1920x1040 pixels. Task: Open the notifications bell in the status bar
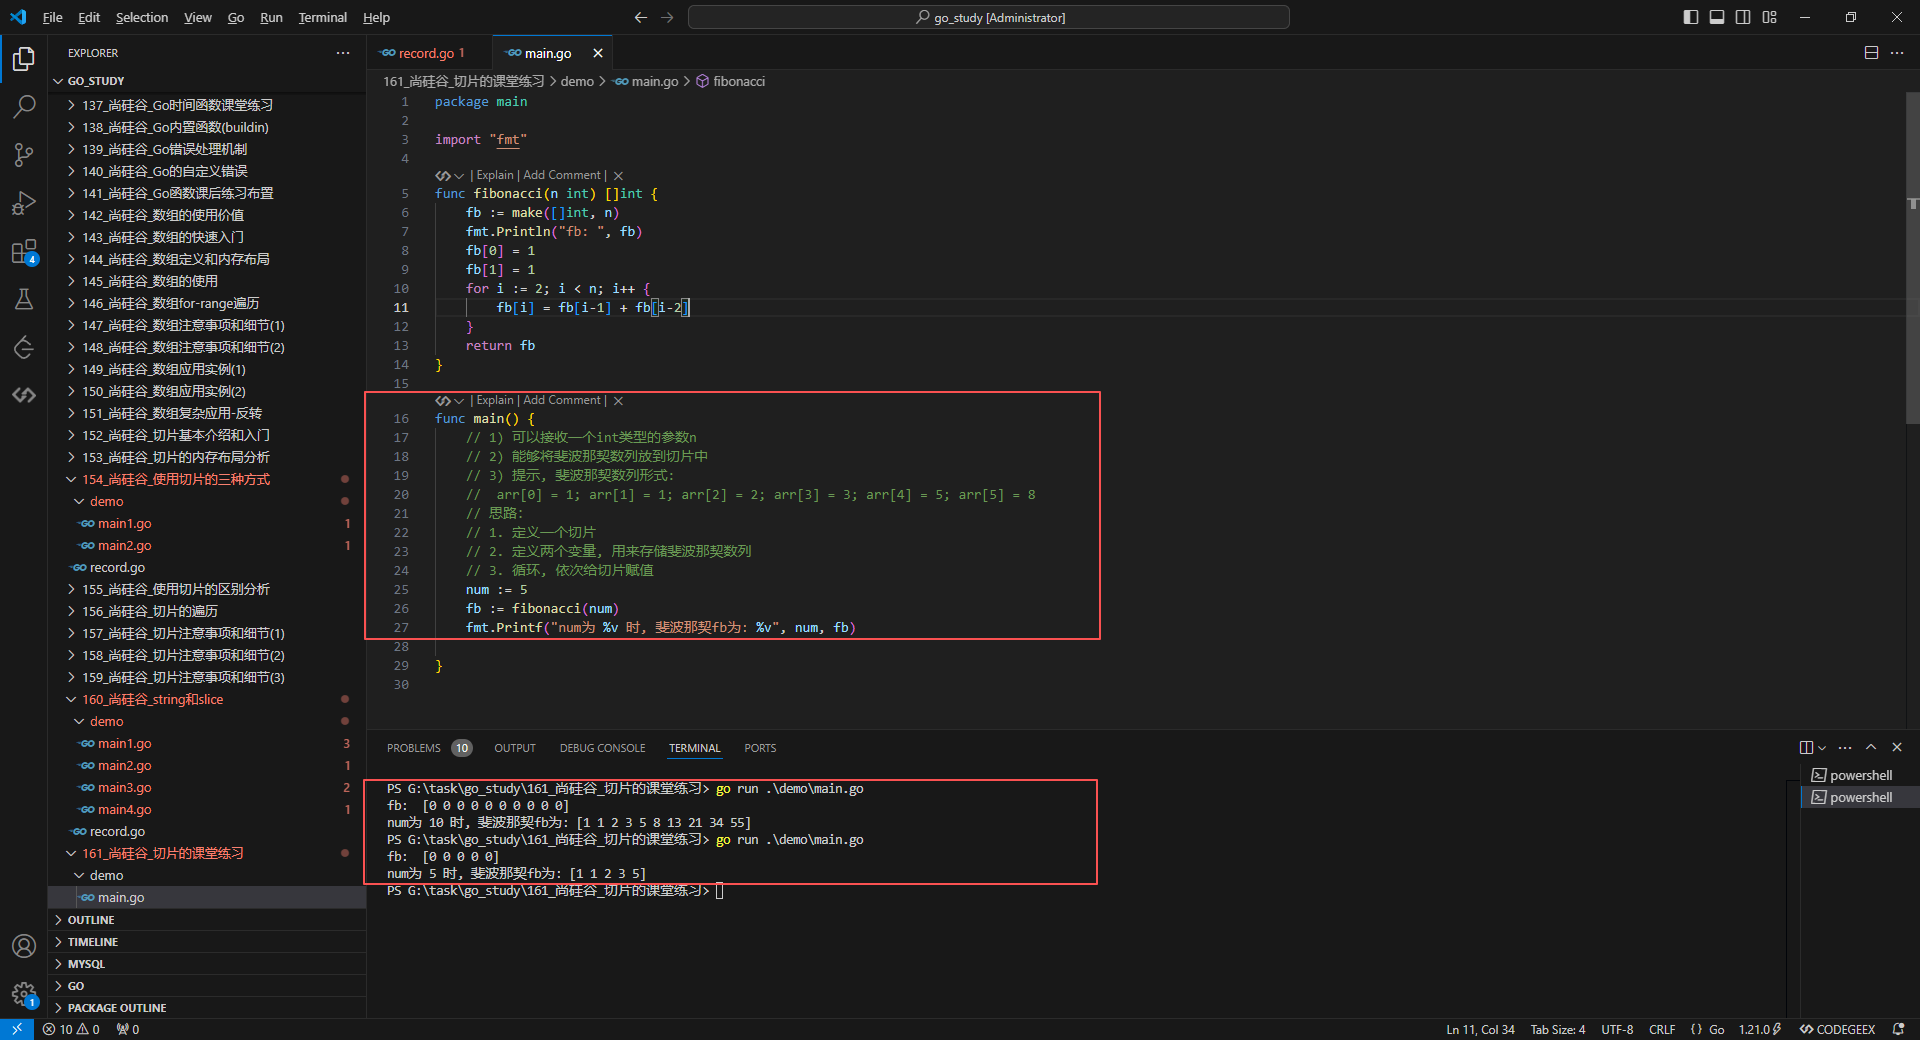pos(1898,1029)
